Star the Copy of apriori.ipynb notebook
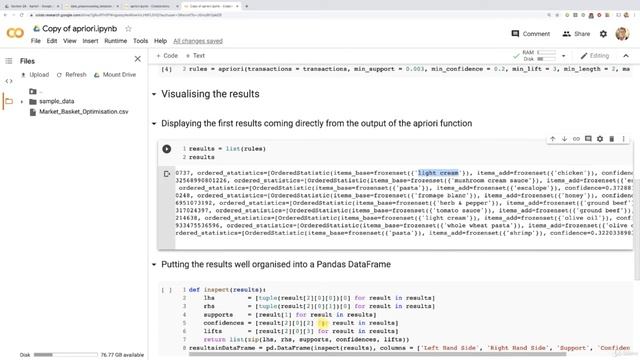Viewport: 640px width, 360px height. (128, 29)
